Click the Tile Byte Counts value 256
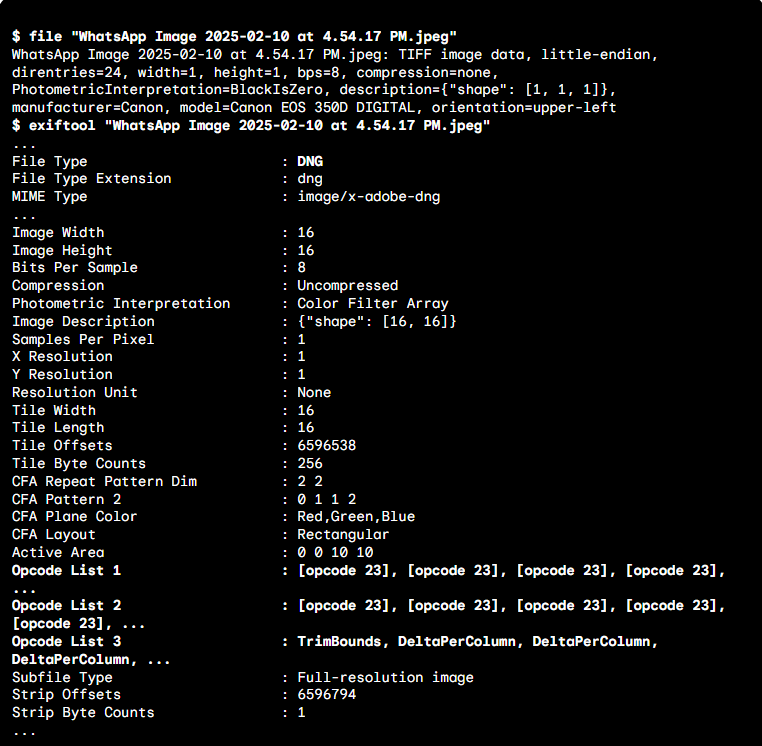This screenshot has height=746, width=762. click(310, 463)
